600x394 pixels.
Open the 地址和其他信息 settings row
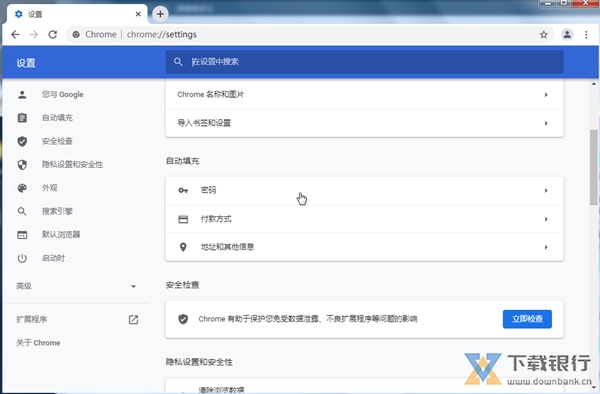364,247
